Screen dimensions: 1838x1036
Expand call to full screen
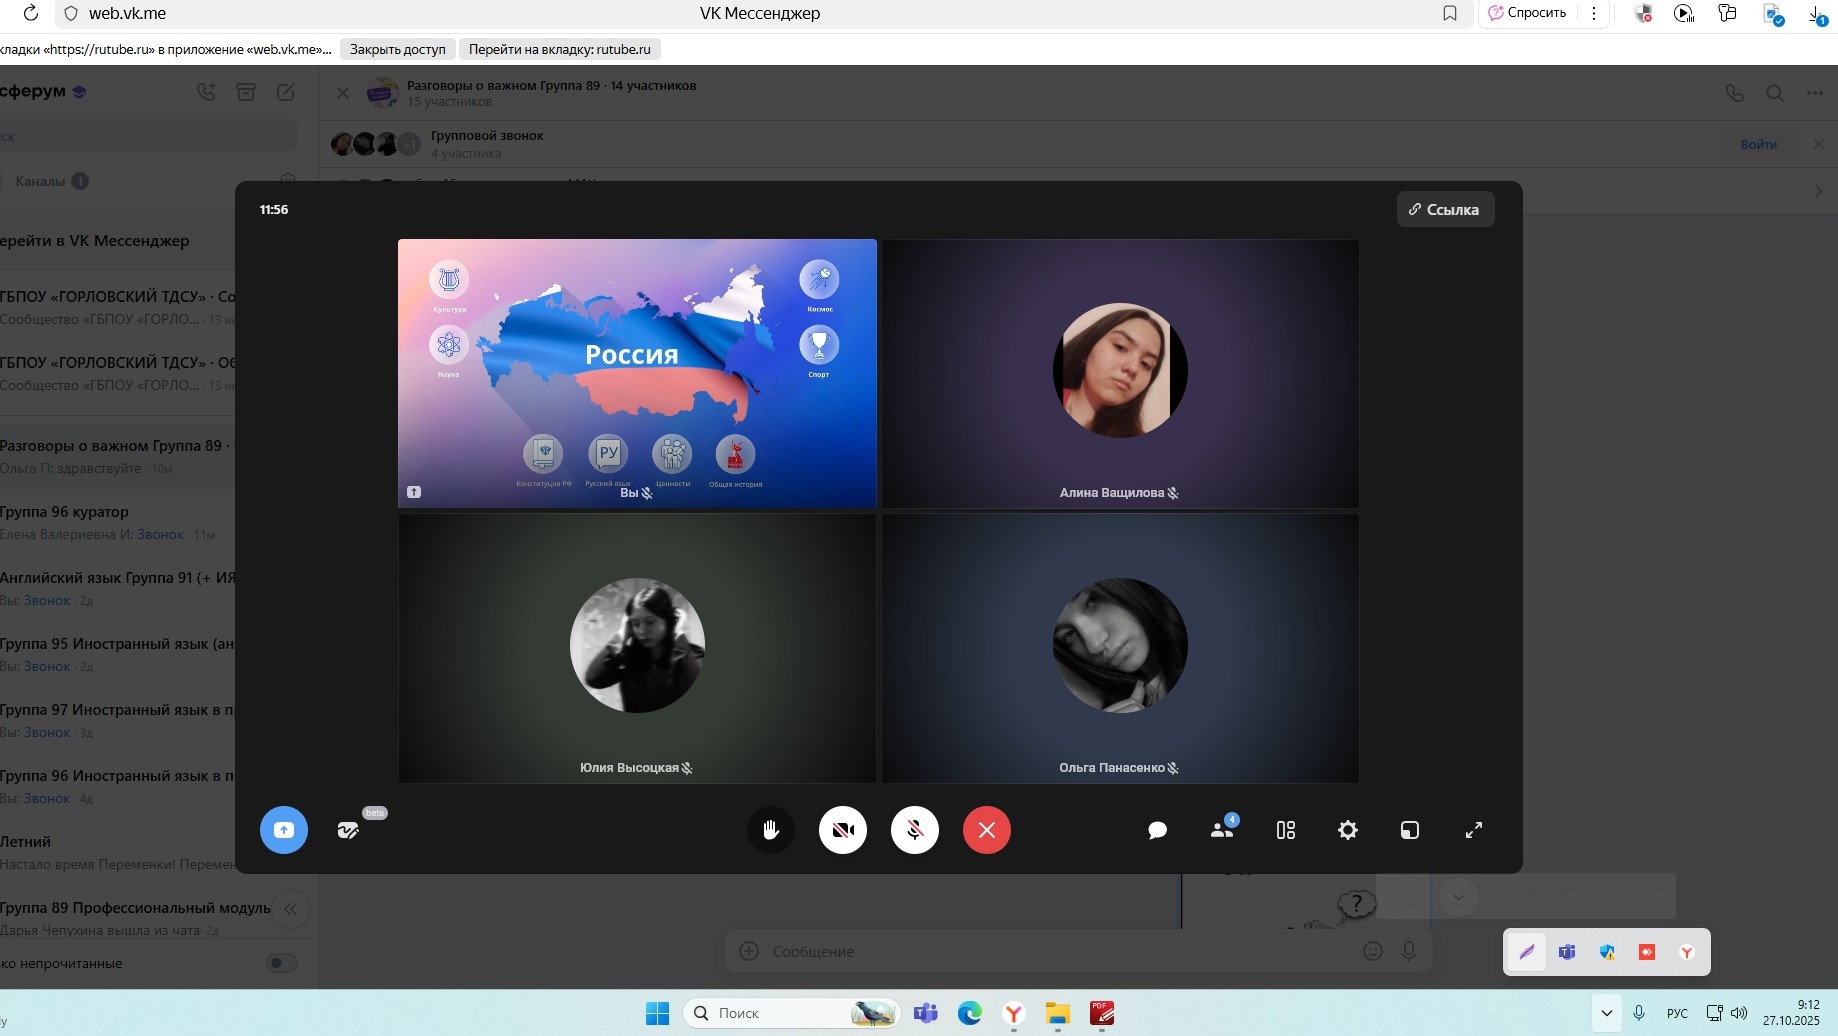pyautogui.click(x=1474, y=830)
